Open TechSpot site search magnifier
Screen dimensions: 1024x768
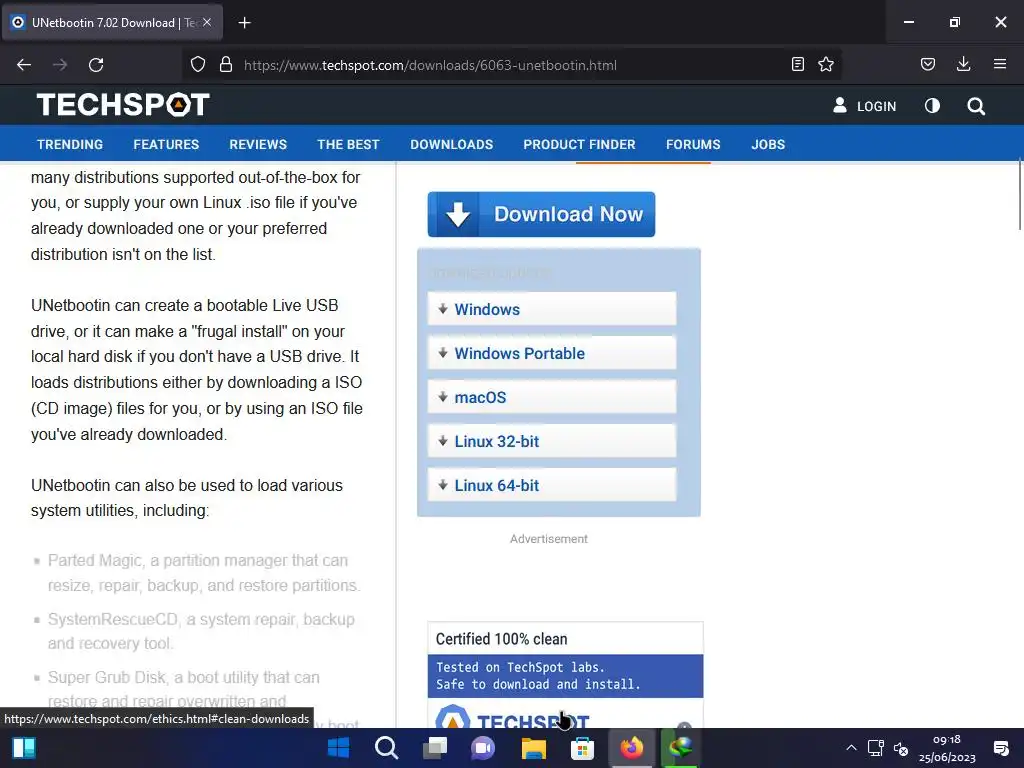coord(976,106)
